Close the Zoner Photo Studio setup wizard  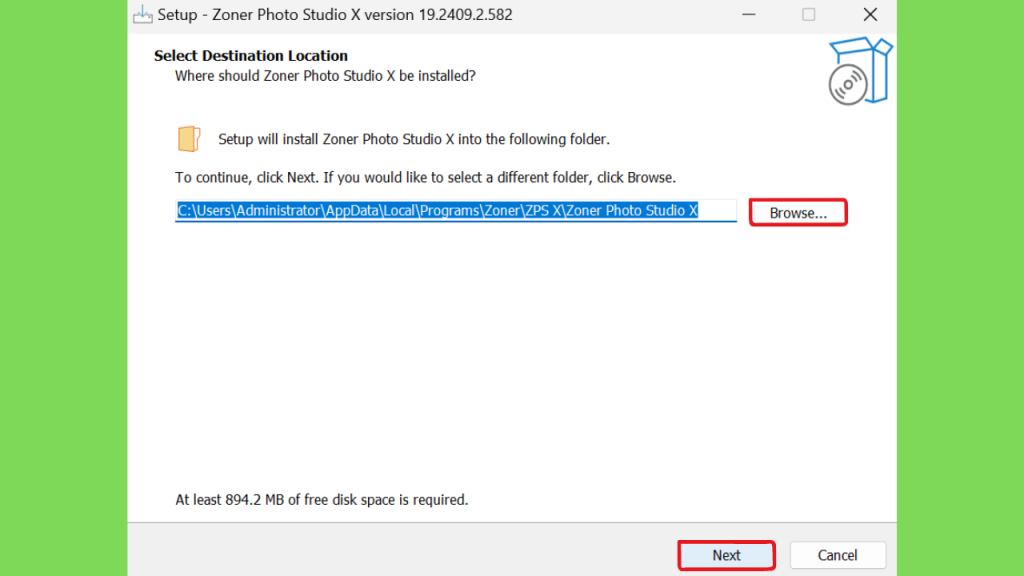(870, 14)
